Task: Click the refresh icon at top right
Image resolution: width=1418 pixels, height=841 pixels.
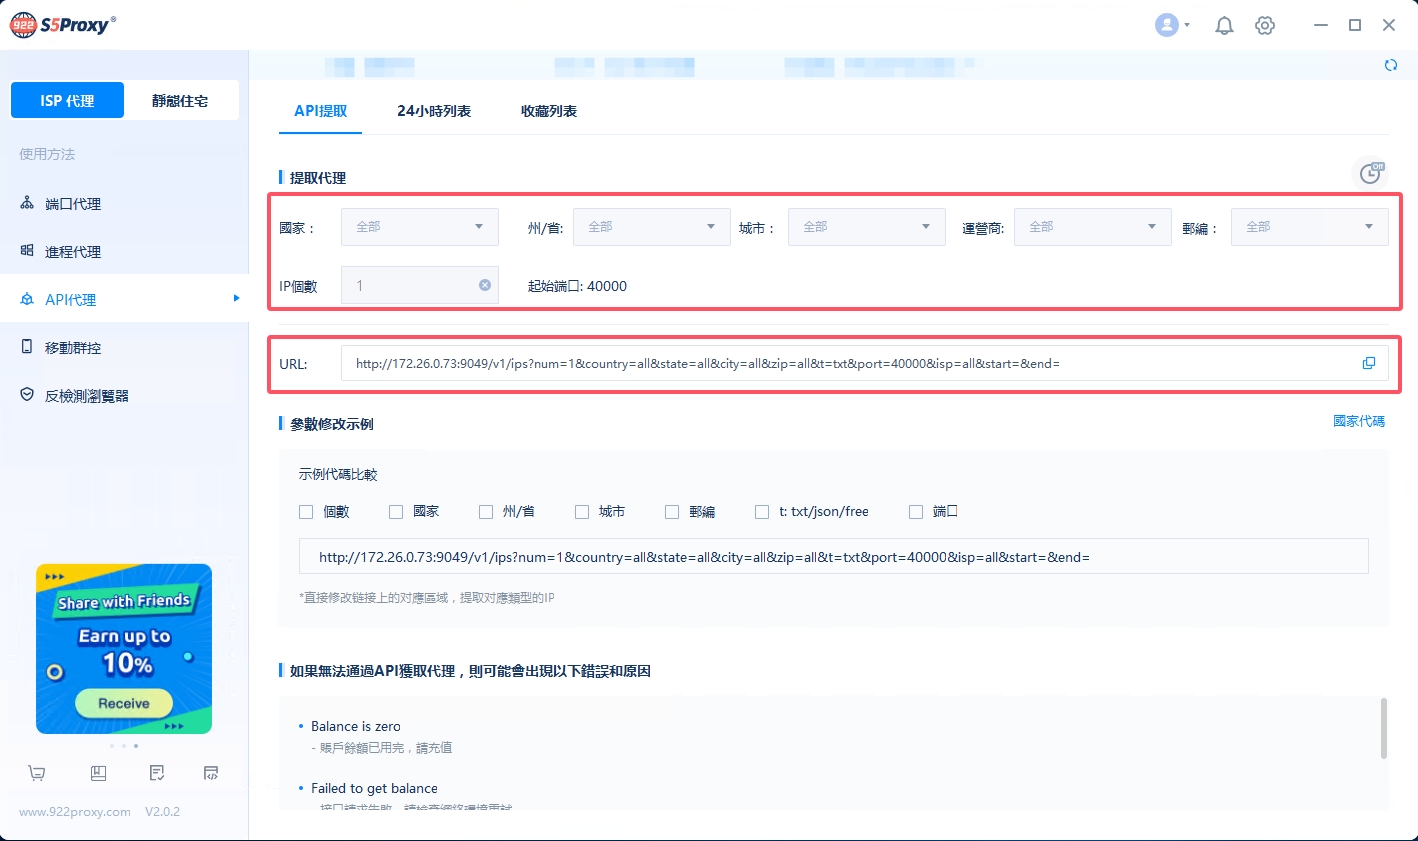Action: pyautogui.click(x=1390, y=66)
